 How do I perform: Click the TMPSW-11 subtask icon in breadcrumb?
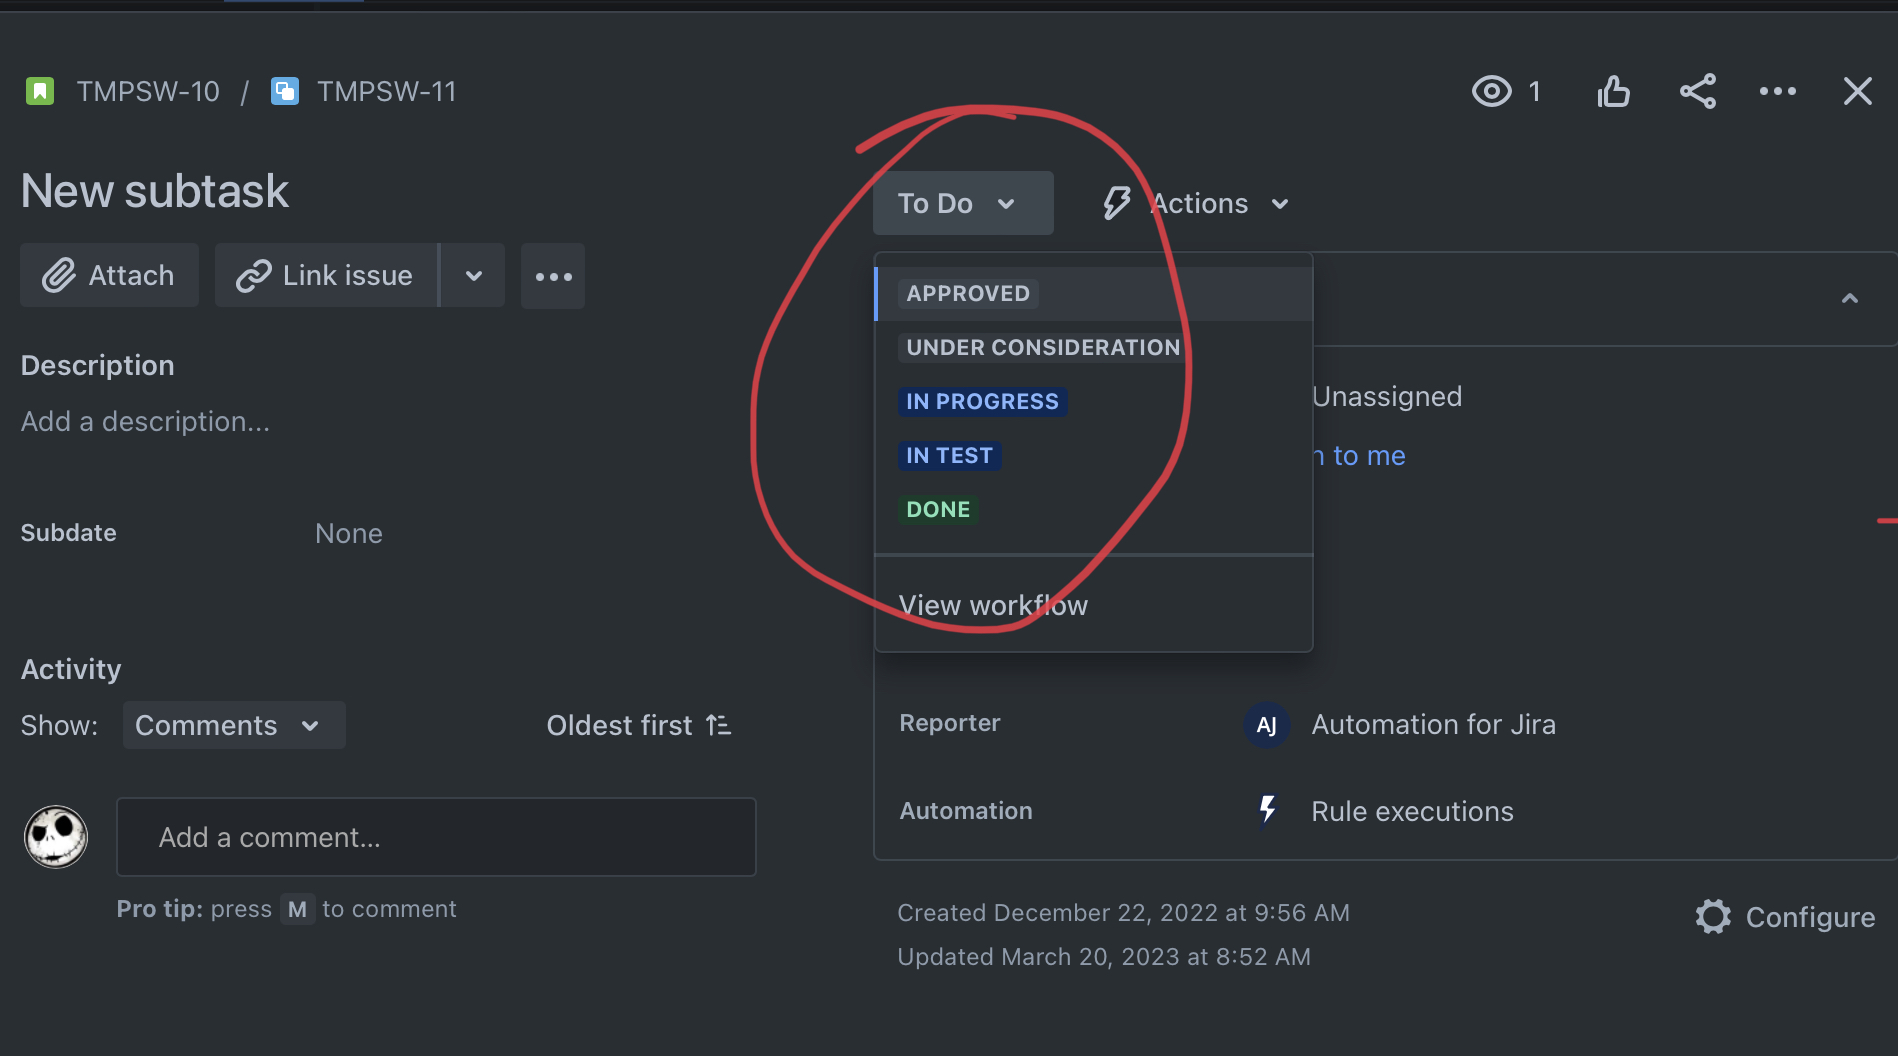pyautogui.click(x=285, y=90)
